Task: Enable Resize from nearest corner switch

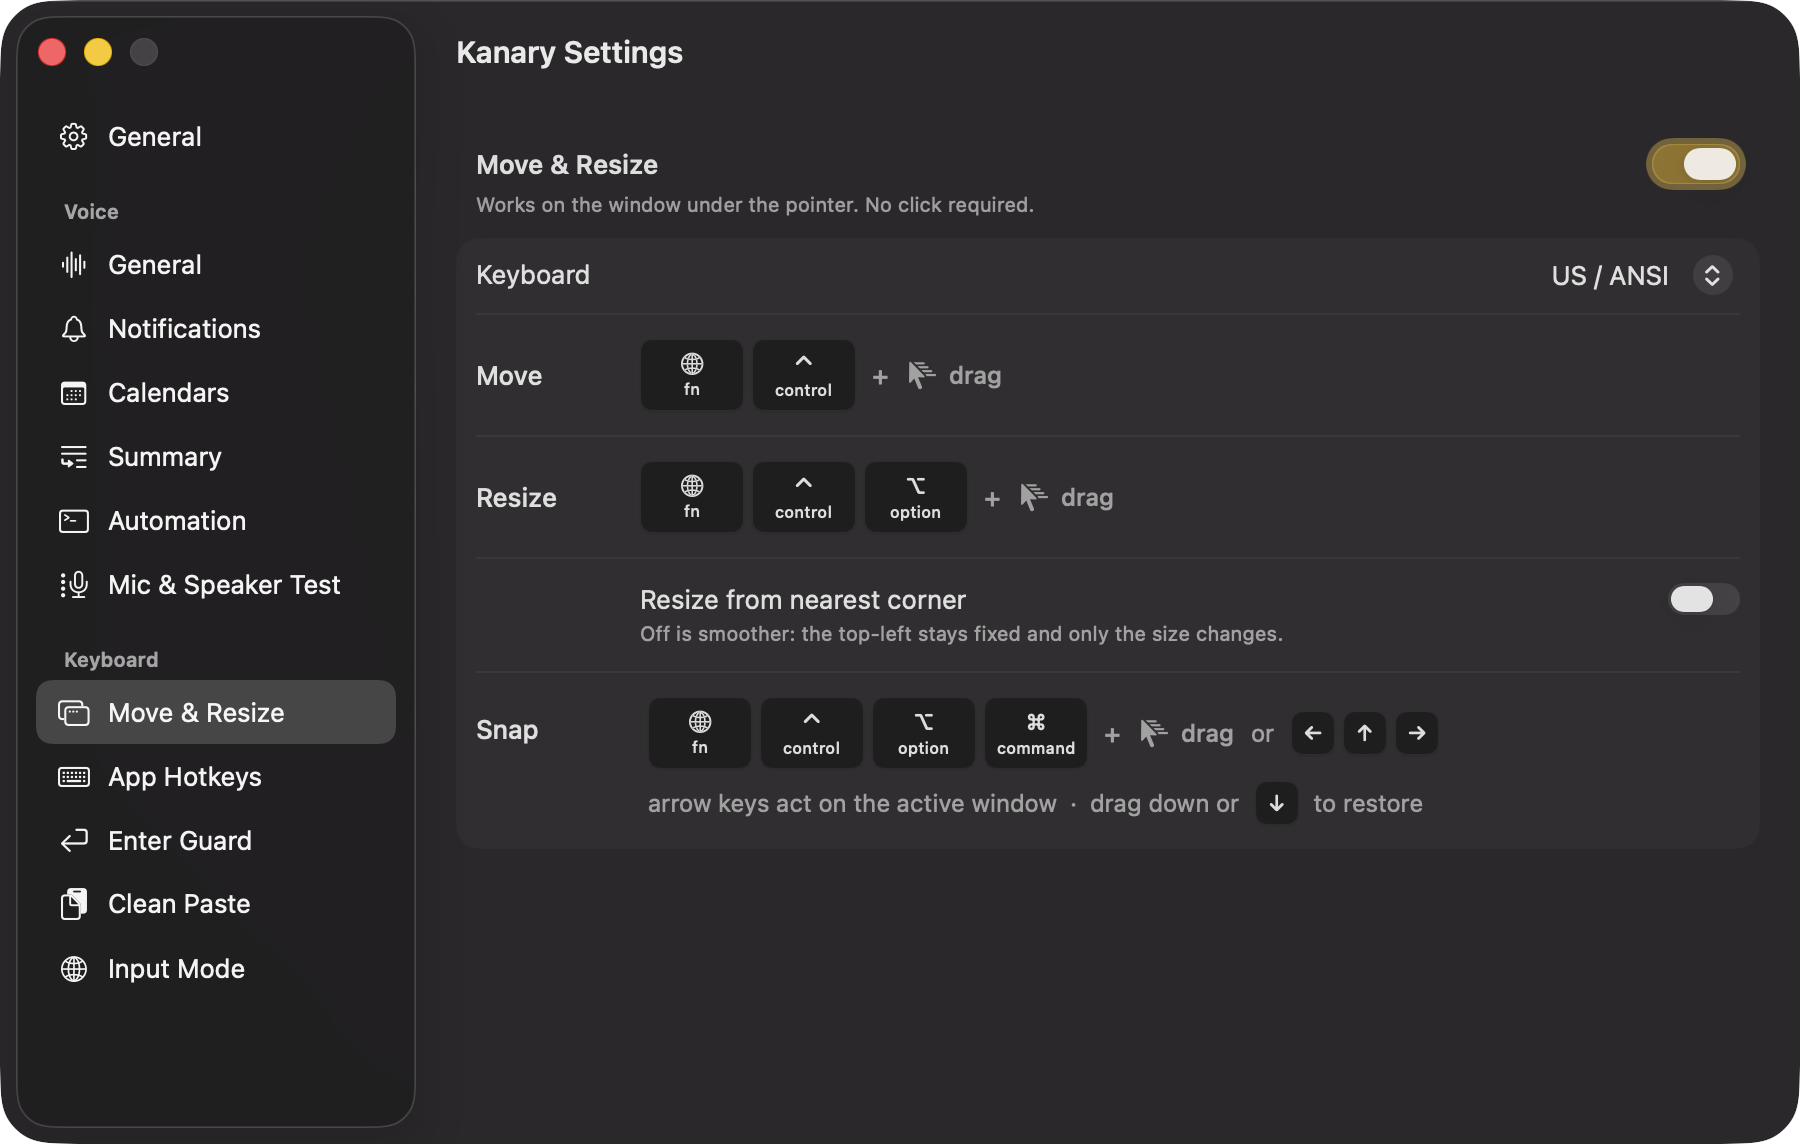Action: pos(1704,599)
